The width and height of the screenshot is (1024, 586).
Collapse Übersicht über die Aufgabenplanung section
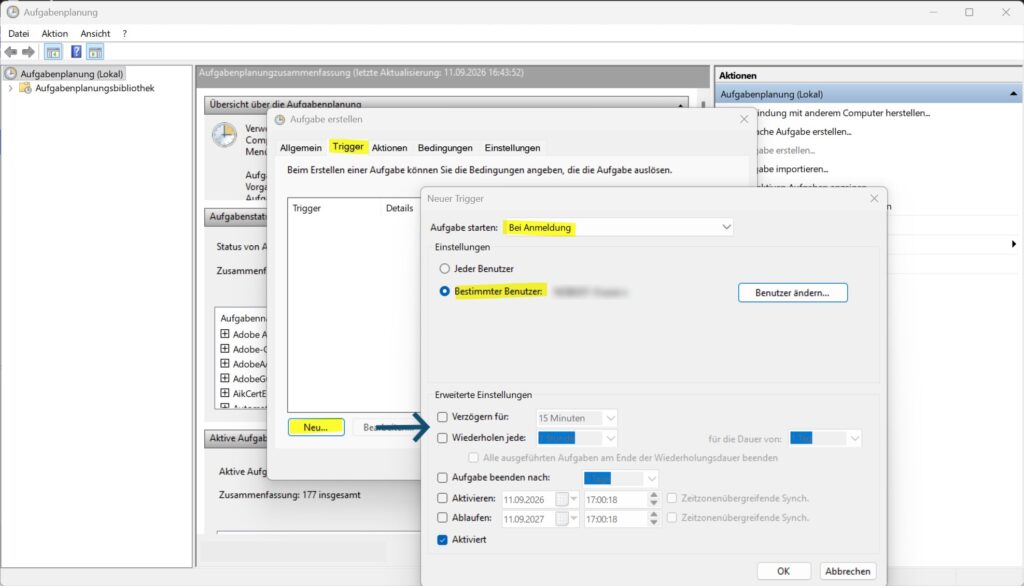pyautogui.click(x=680, y=105)
